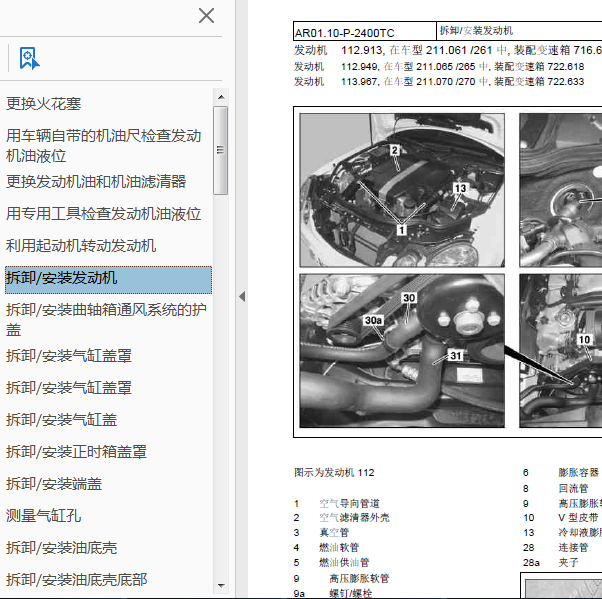Open bookmark 拆卸/安装油底壳
This screenshot has height=599, width=602.
click(61, 548)
